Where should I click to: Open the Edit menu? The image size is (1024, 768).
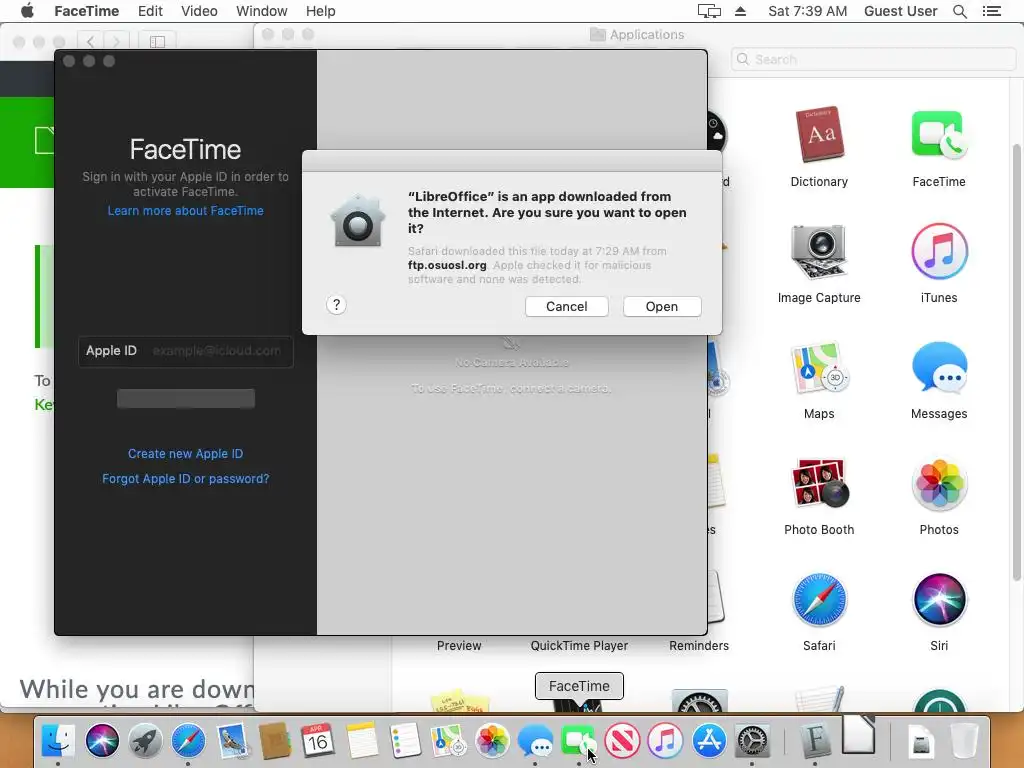click(x=150, y=11)
